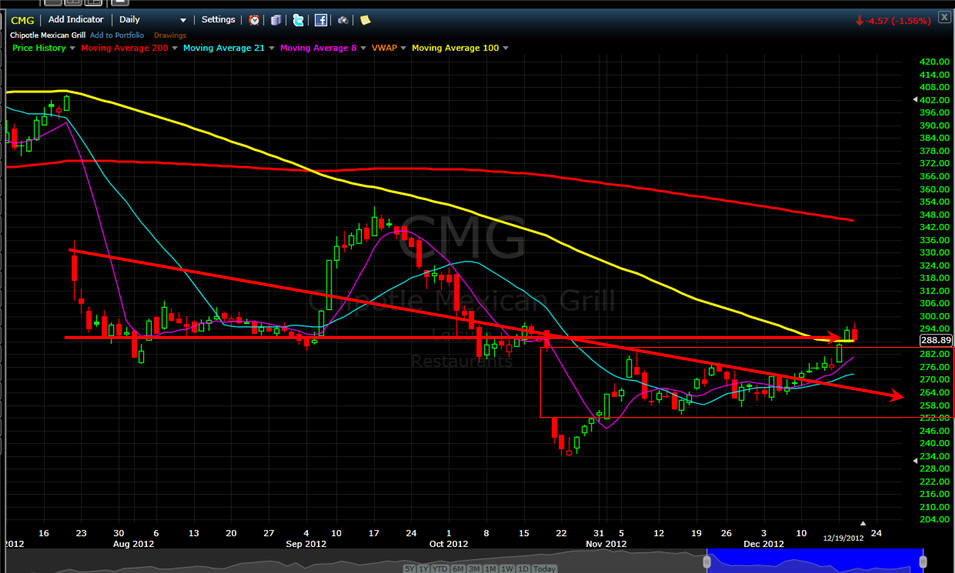This screenshot has height=573, width=955.
Task: Click the alarm clock alert icon
Action: click(254, 20)
